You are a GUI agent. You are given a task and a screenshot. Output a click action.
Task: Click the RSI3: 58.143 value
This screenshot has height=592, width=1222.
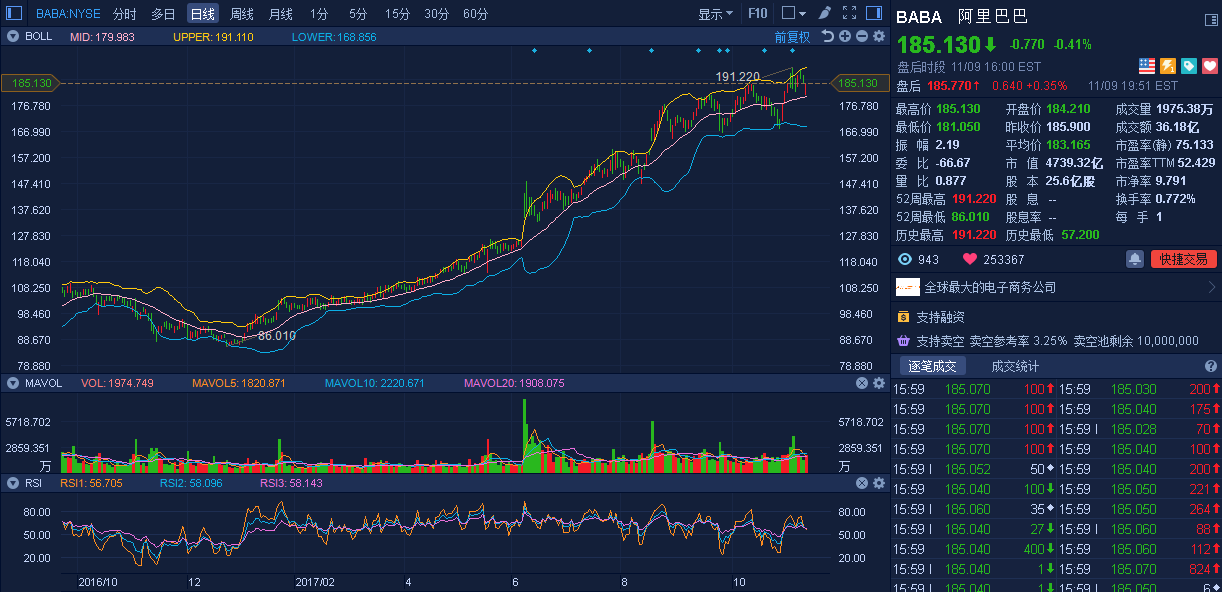click(291, 483)
